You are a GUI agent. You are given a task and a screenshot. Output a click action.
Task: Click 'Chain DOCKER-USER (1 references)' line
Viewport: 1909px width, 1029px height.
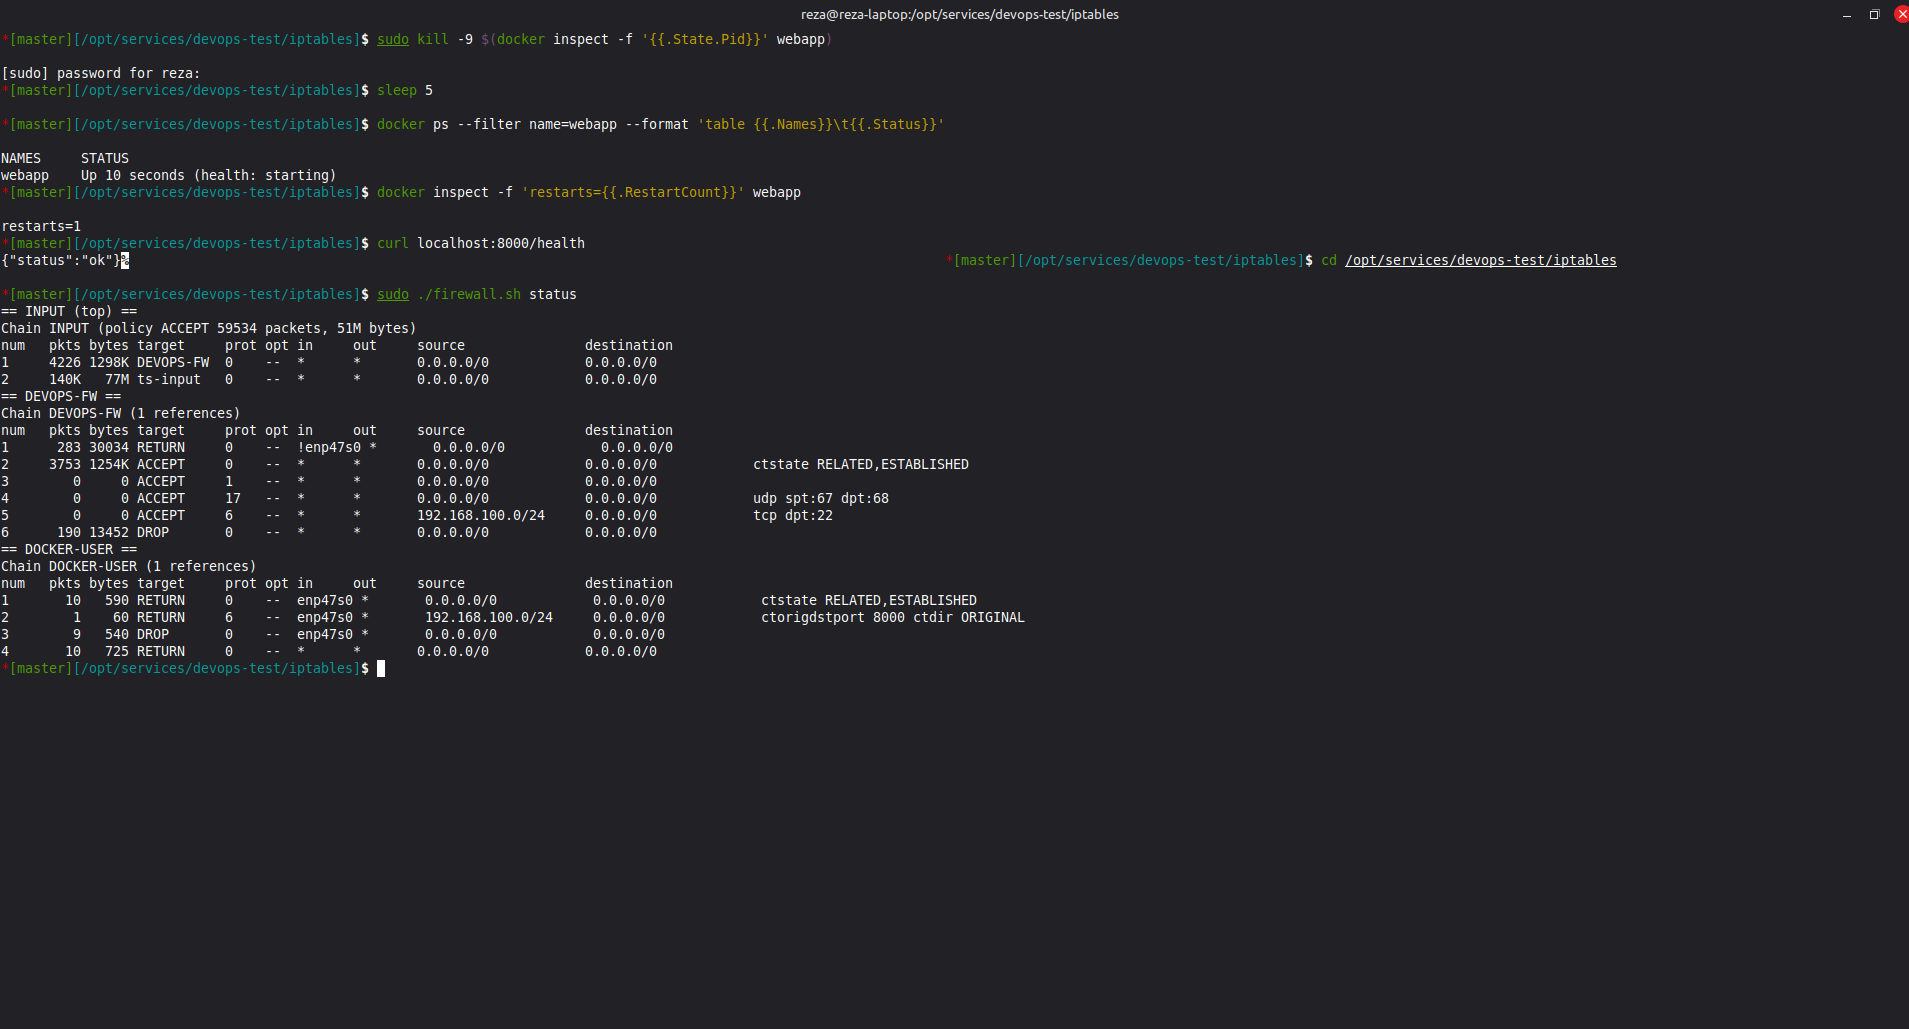[x=129, y=566]
